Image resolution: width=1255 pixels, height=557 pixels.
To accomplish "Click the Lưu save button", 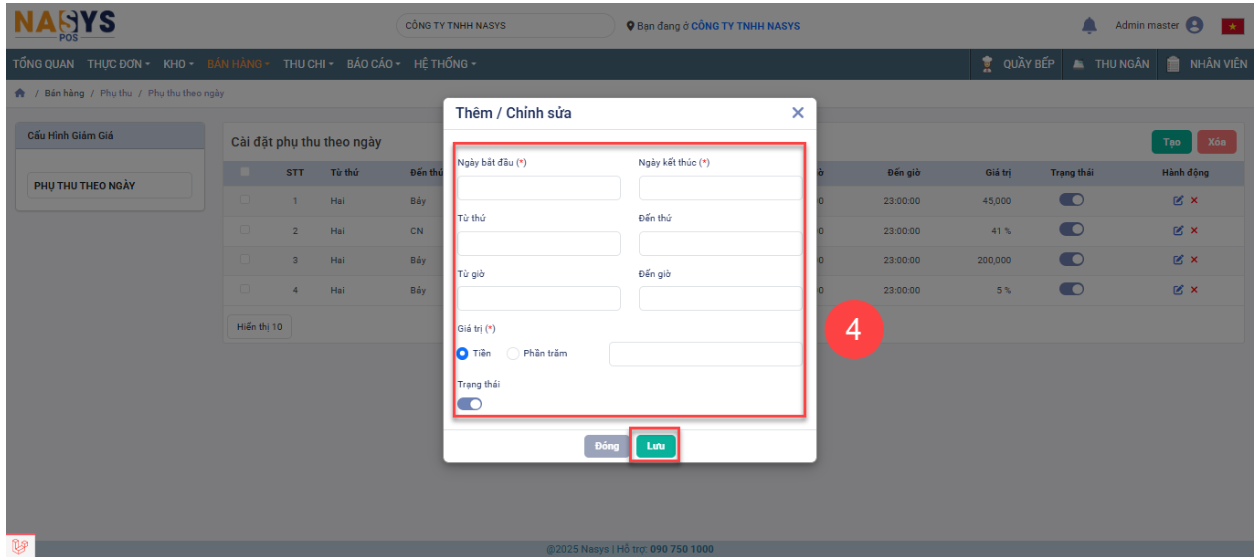I will click(655, 446).
